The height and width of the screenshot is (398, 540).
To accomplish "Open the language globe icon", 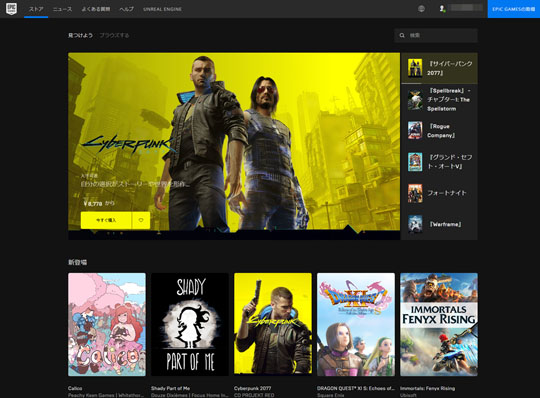I will coord(421,9).
